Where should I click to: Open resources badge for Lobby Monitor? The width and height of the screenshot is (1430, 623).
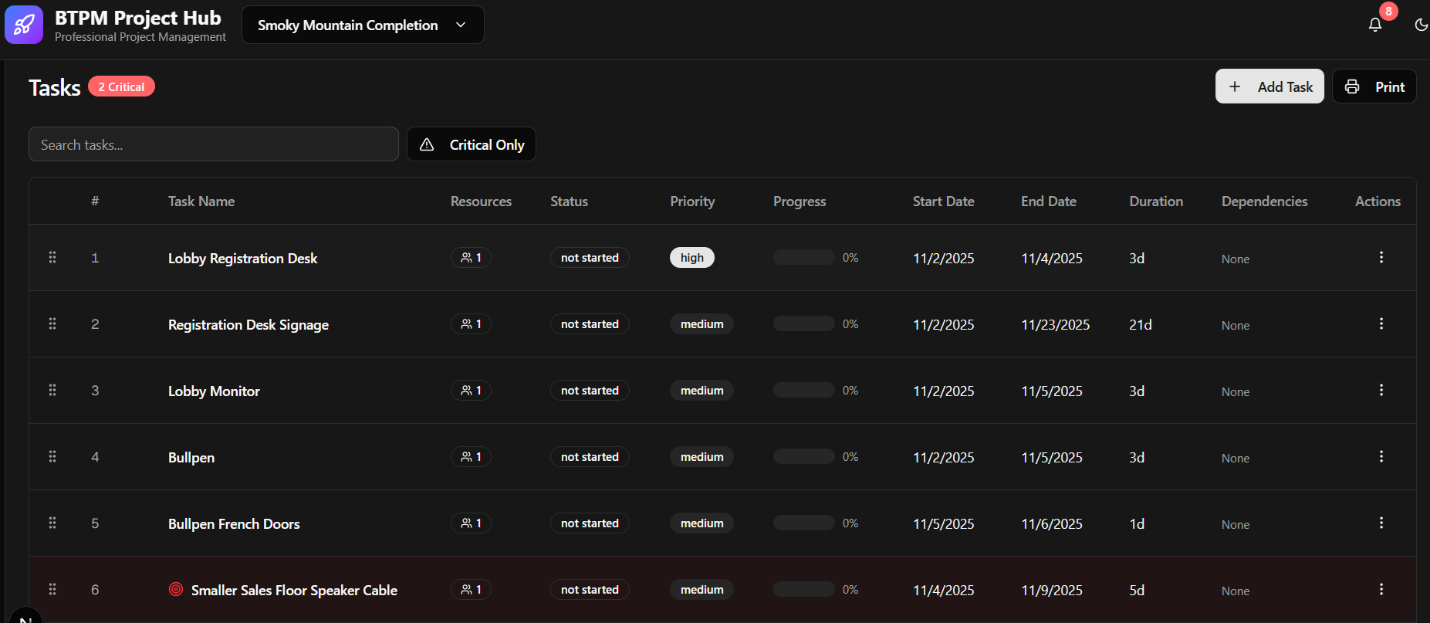tap(471, 390)
